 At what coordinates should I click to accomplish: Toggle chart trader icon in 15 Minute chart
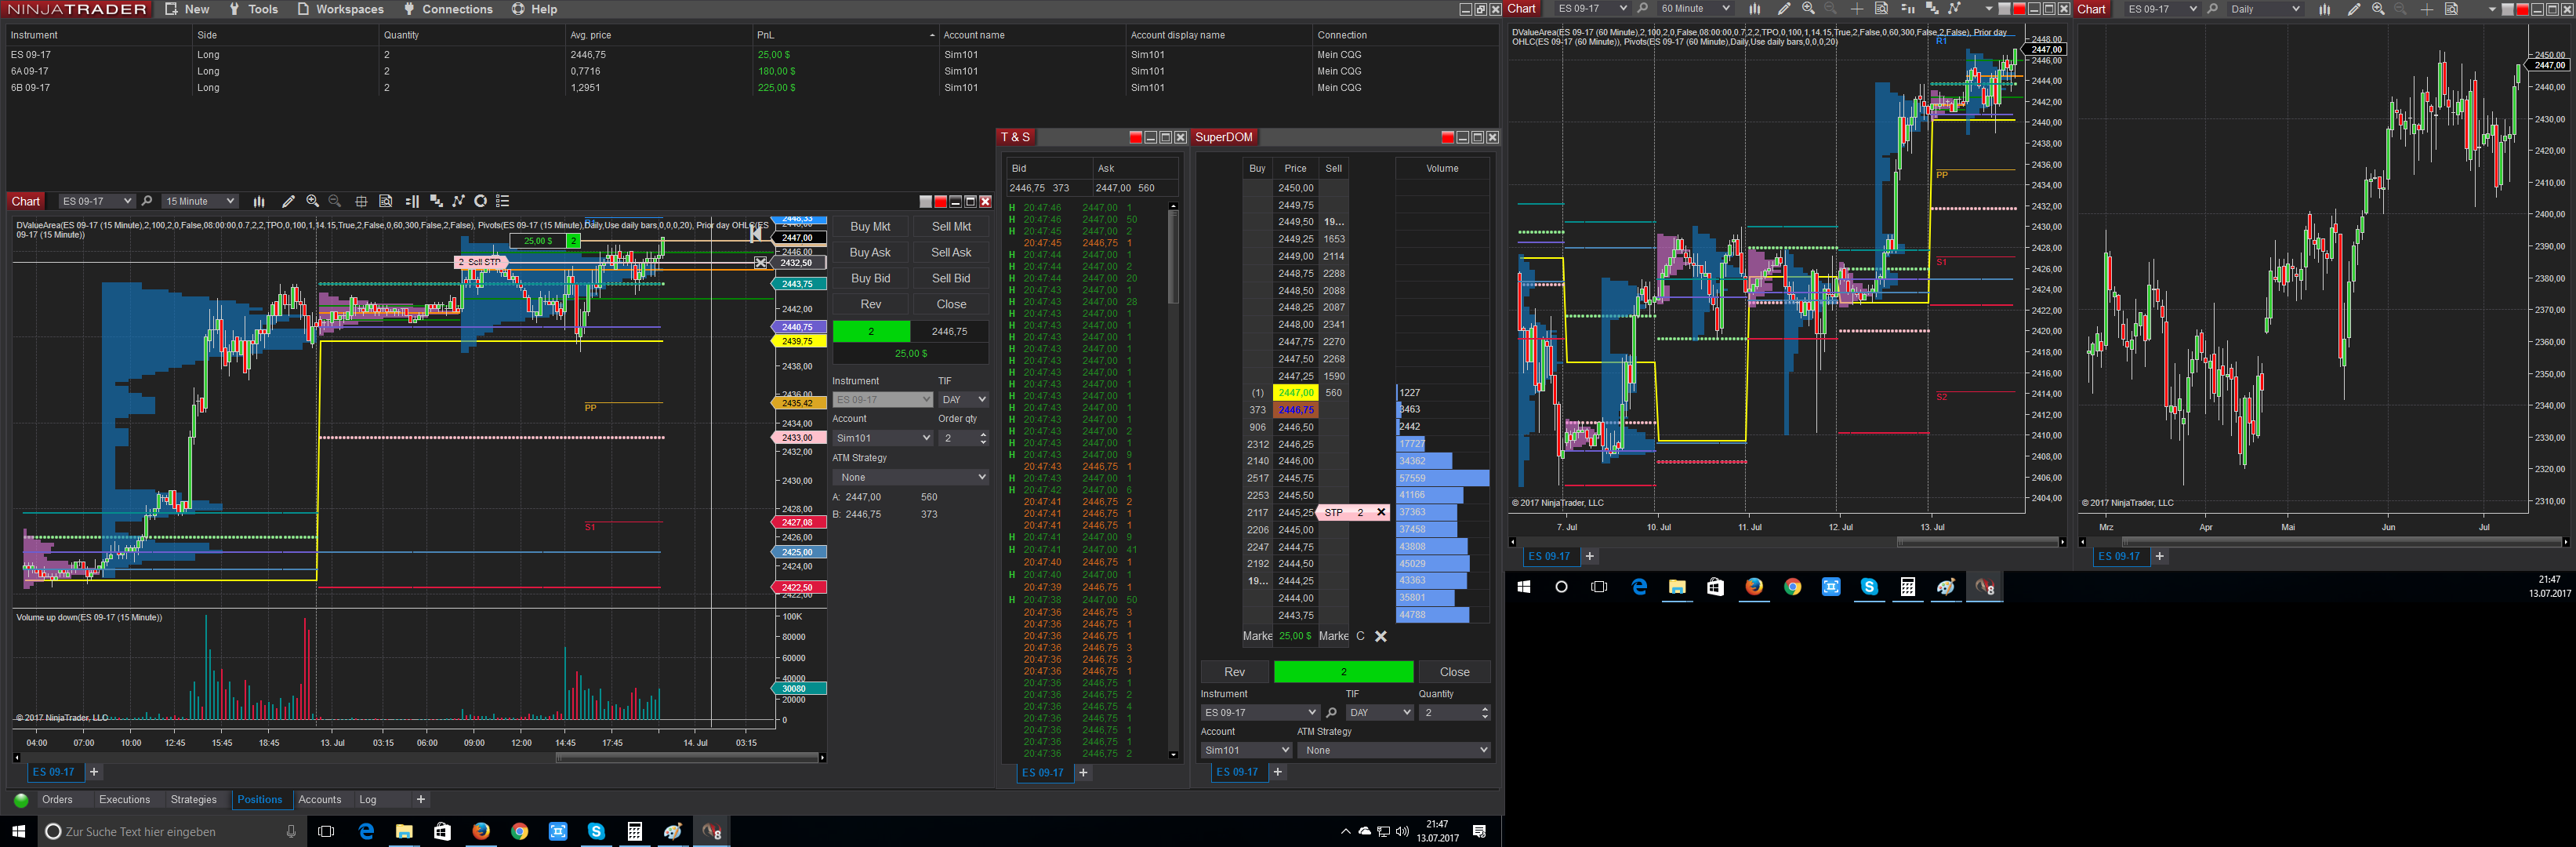coord(412,201)
